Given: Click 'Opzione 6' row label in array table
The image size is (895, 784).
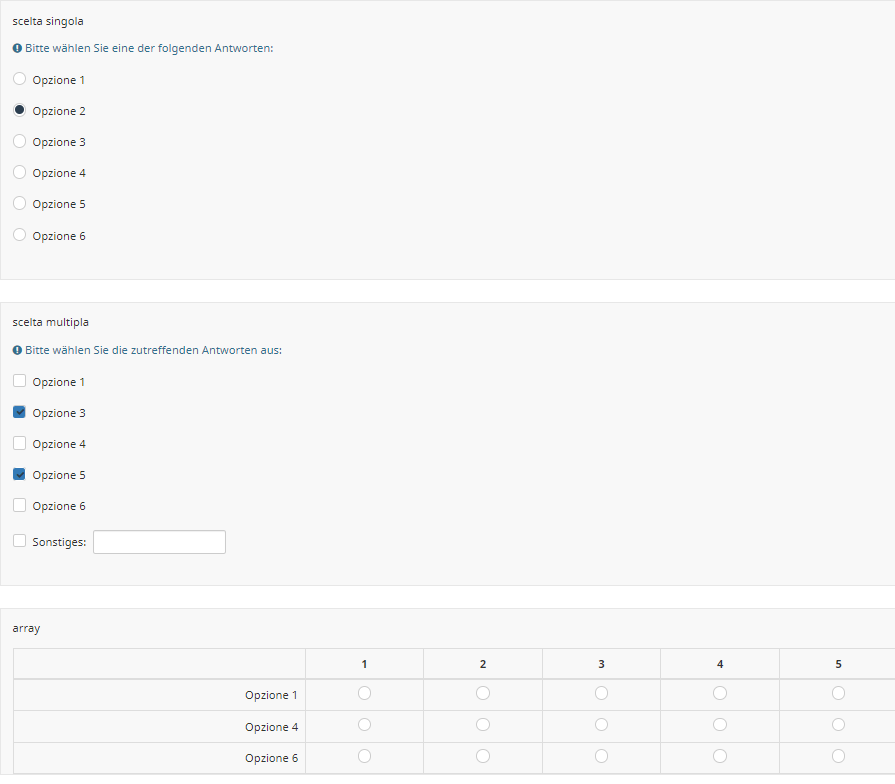Looking at the screenshot, I should tap(271, 758).
